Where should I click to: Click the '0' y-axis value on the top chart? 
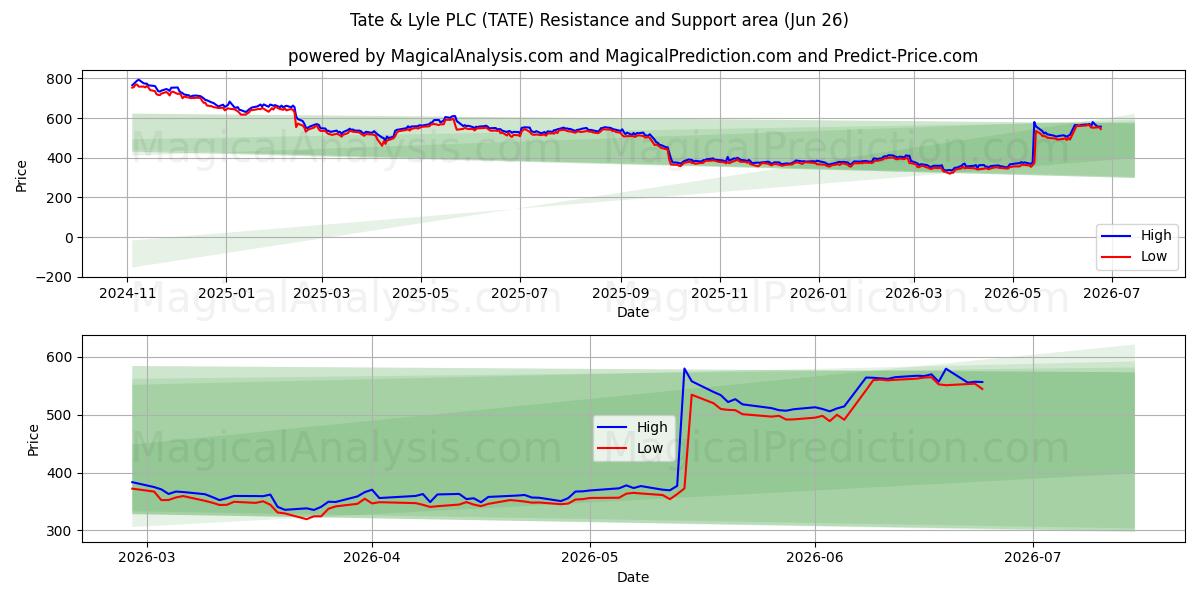tap(69, 238)
